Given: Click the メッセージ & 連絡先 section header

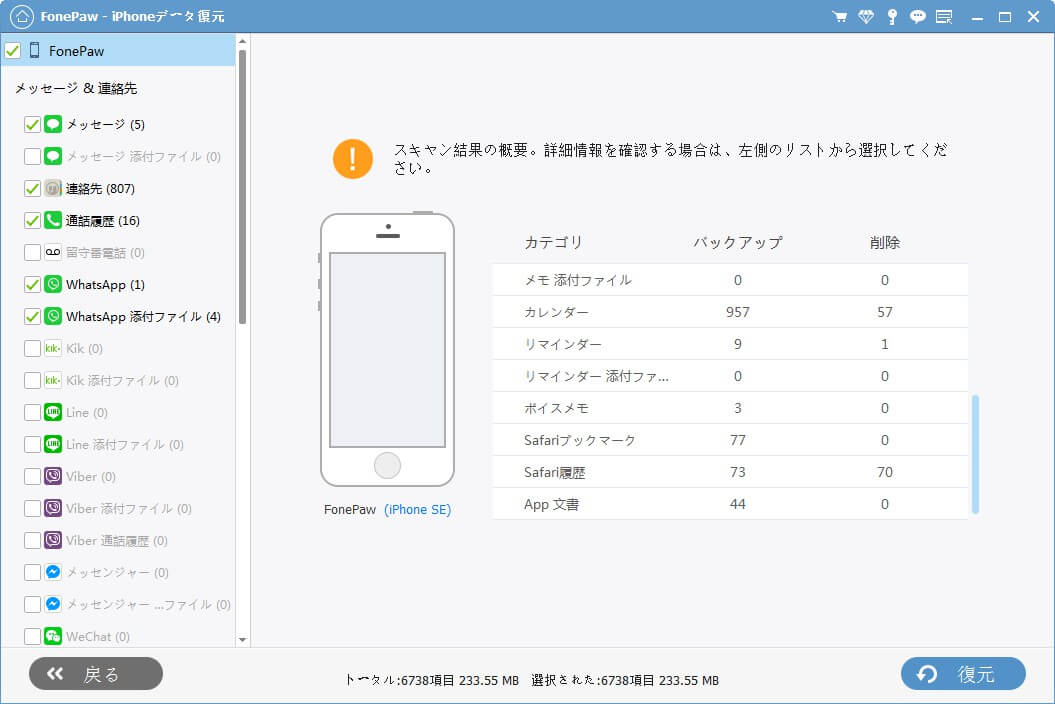Looking at the screenshot, I should coord(76,88).
